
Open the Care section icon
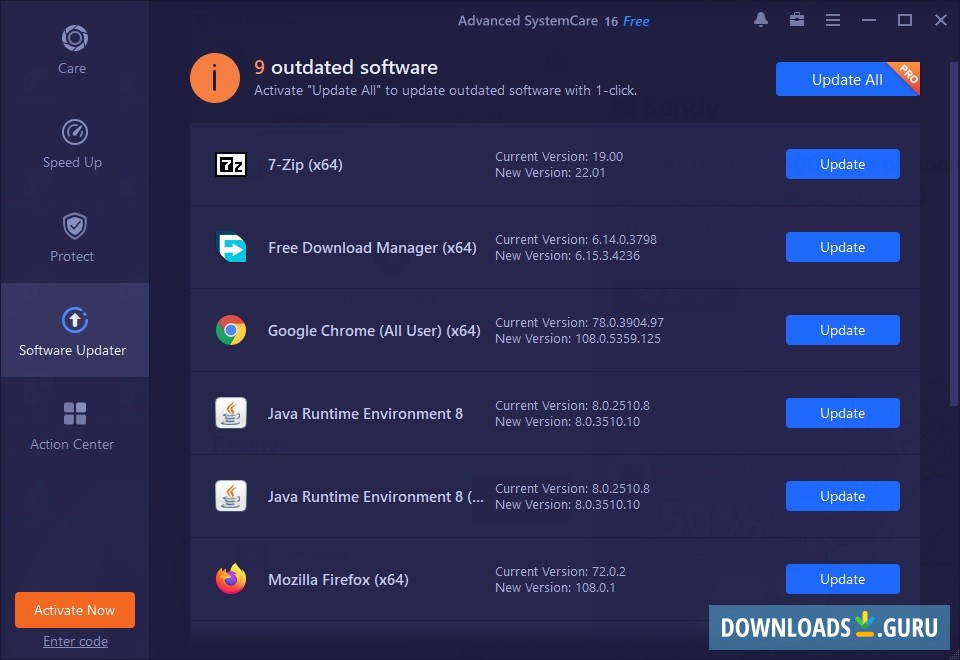75,38
